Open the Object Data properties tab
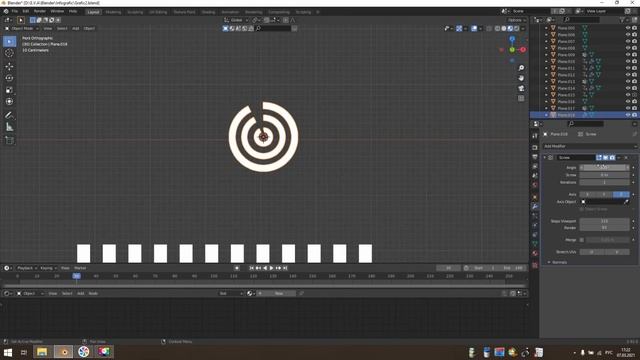640x360 pixels. coord(535,244)
